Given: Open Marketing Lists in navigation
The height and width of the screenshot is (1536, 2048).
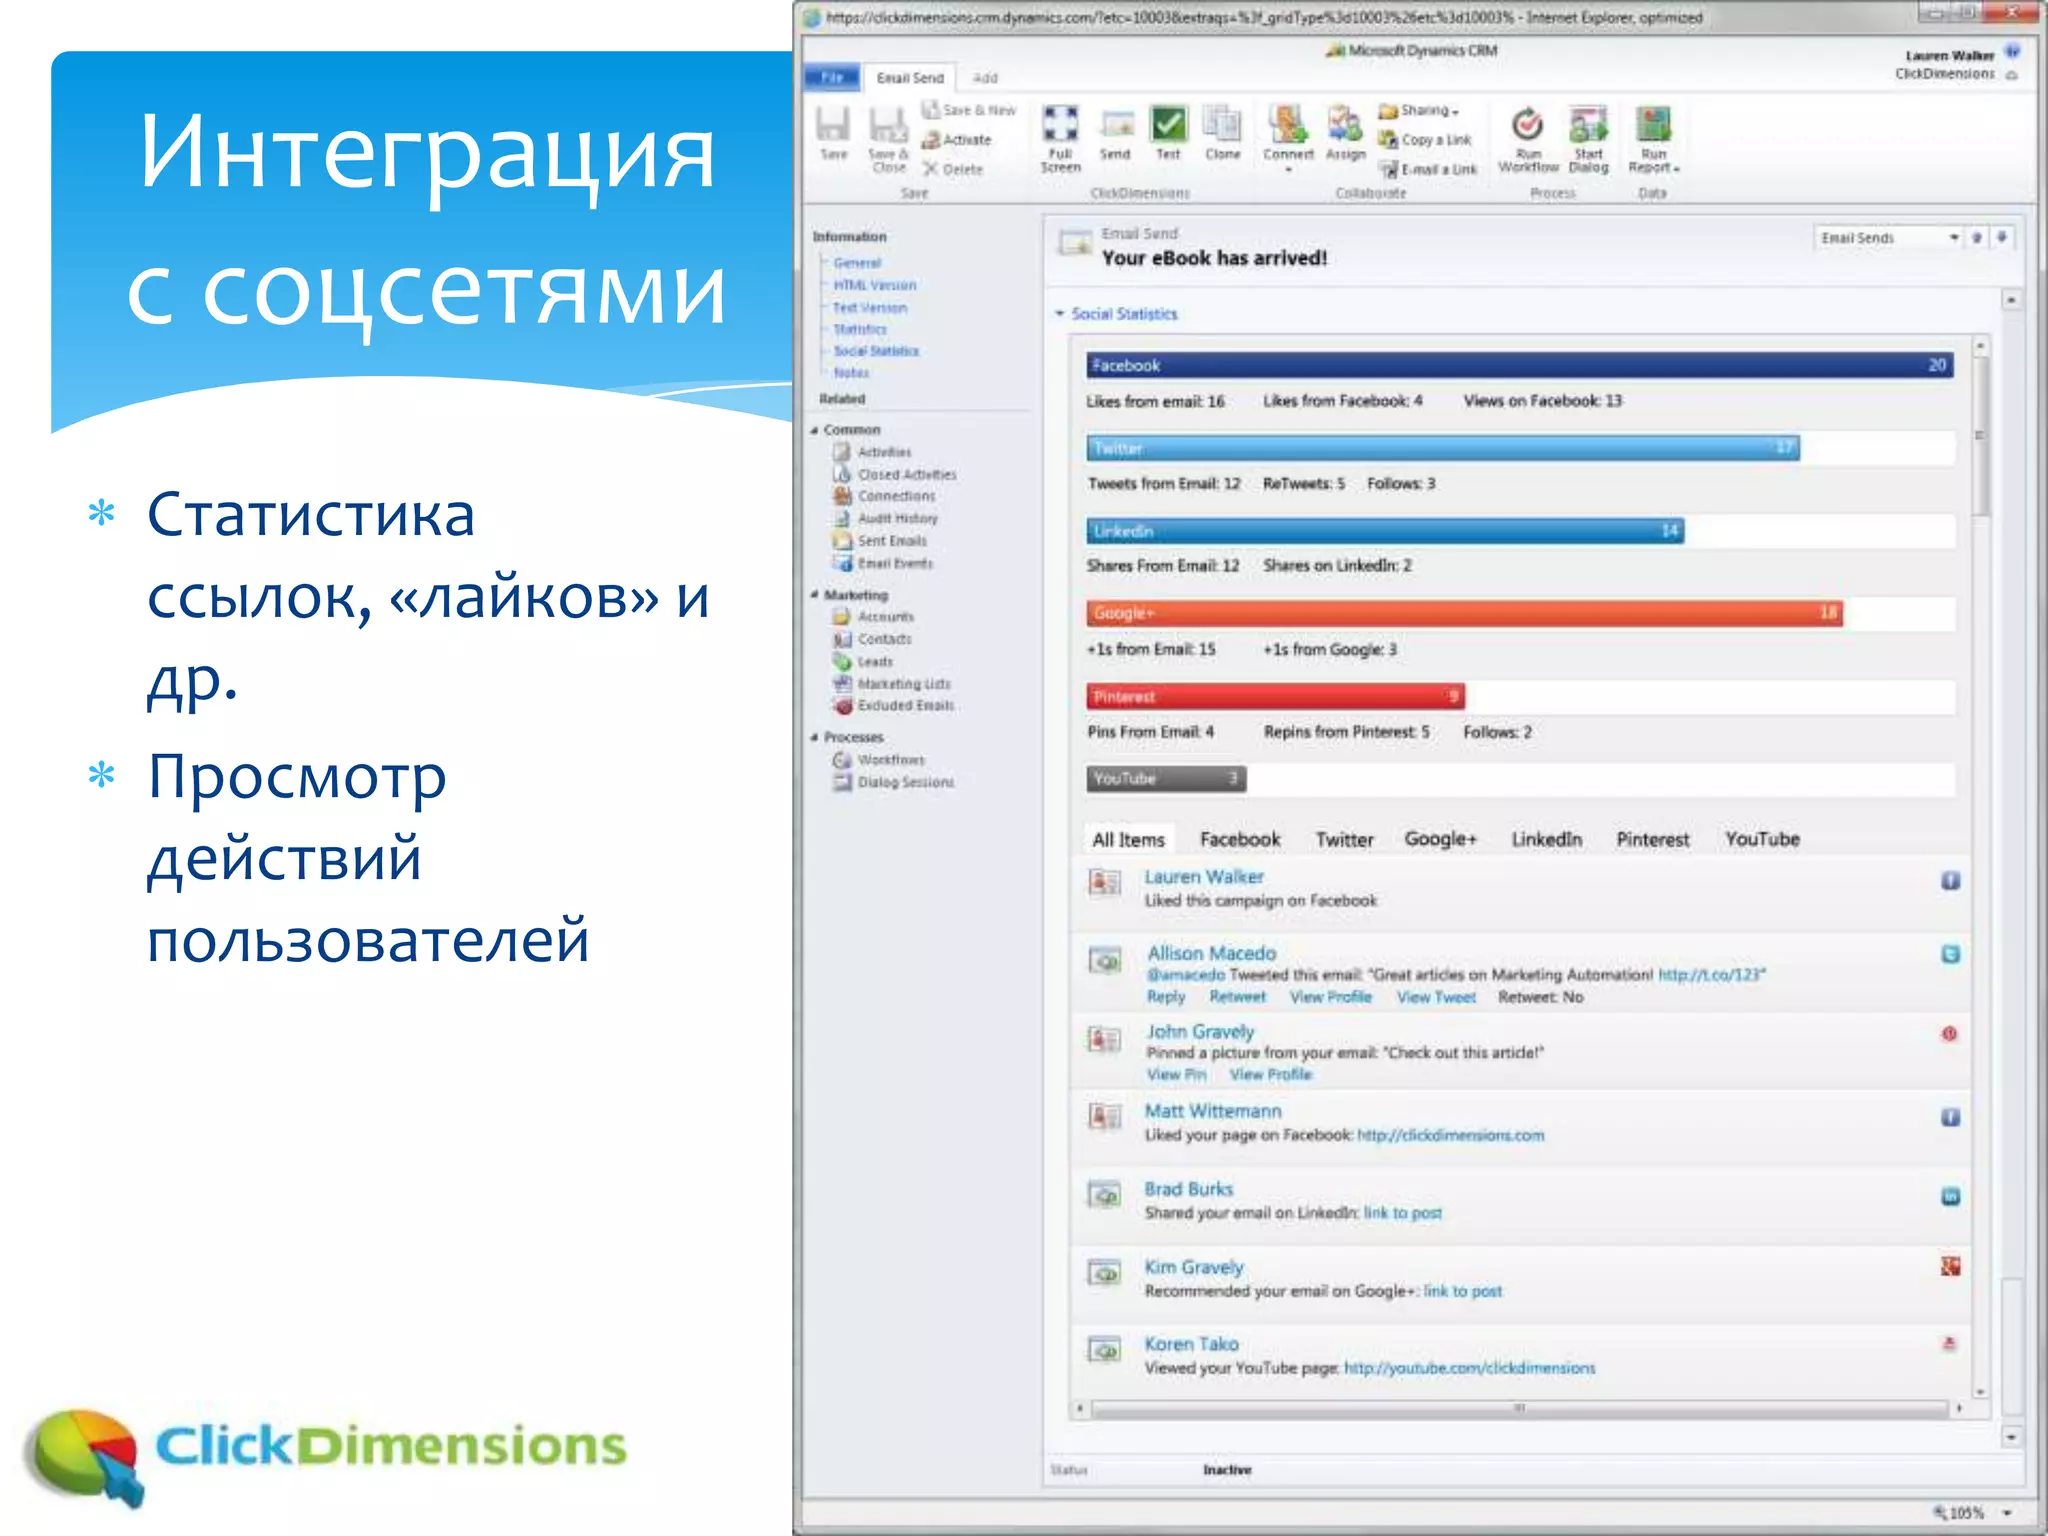Looking at the screenshot, I should click(903, 684).
